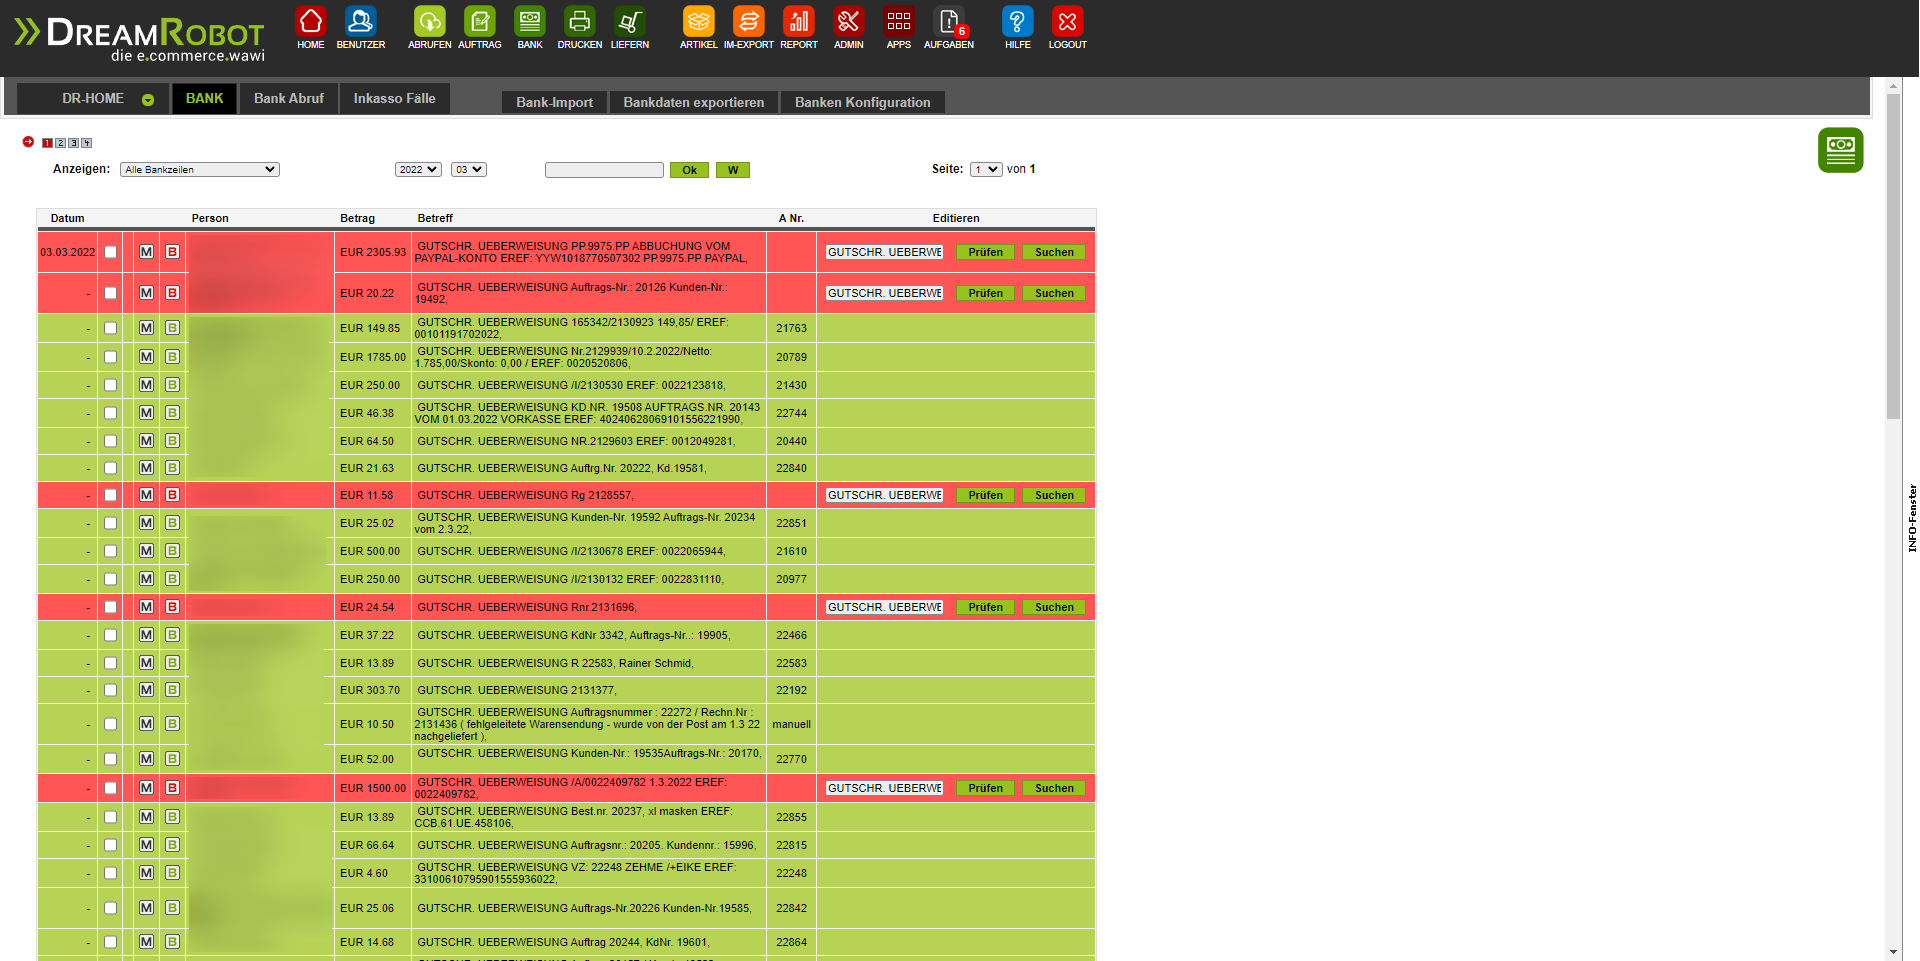Check the box for EUR 1785.00 row
Viewport: 1920px width, 961px height.
click(x=111, y=357)
